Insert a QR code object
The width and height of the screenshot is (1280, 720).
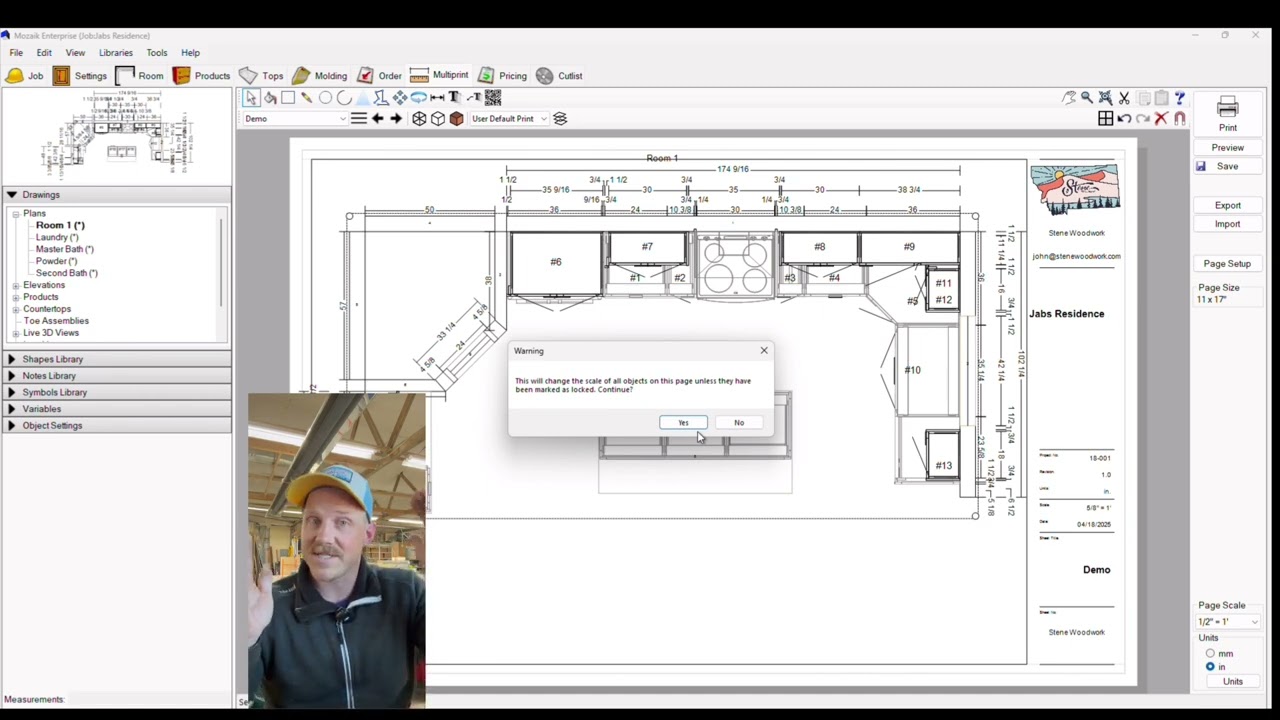pos(493,97)
